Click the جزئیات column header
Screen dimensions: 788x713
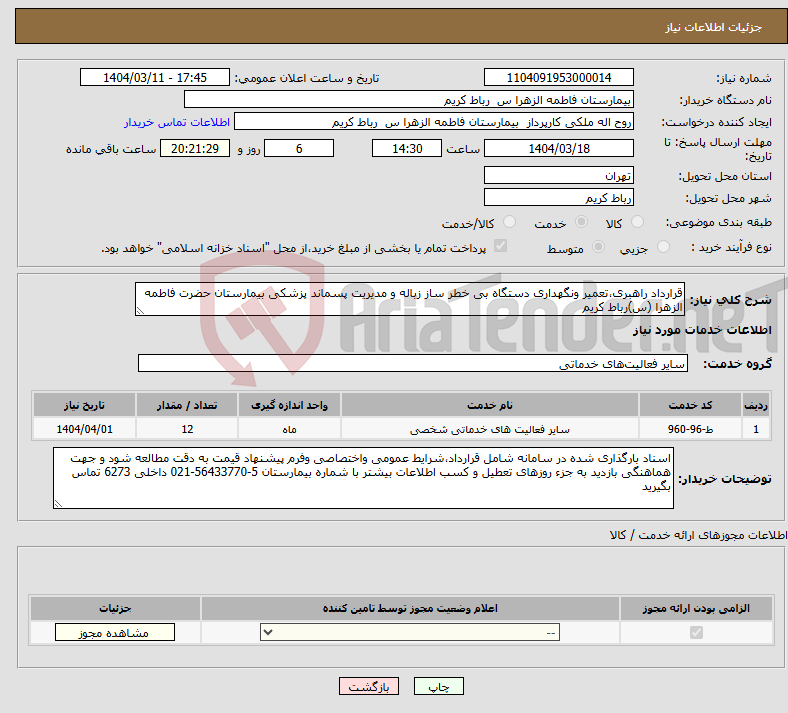click(115, 608)
